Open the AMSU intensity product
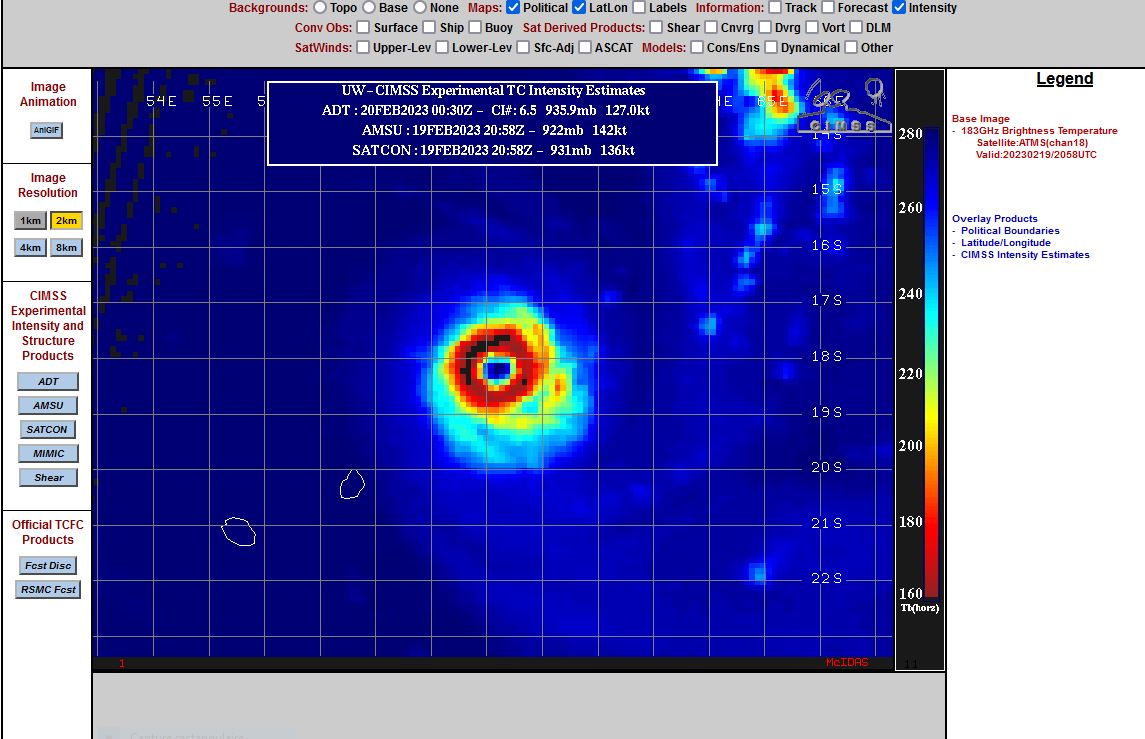Screen dimensions: 1145x739 [x=48, y=405]
